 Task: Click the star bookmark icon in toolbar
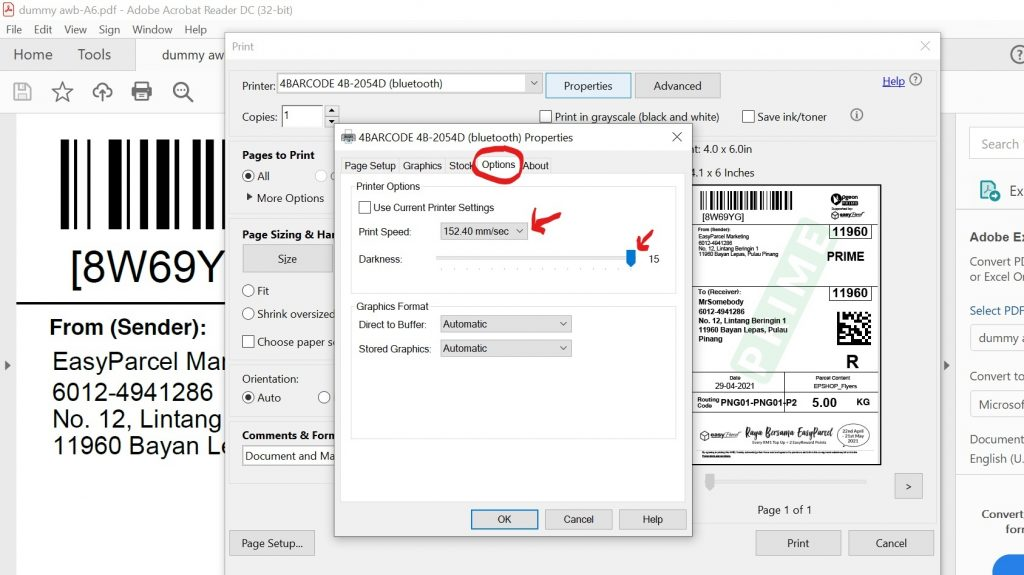click(62, 91)
